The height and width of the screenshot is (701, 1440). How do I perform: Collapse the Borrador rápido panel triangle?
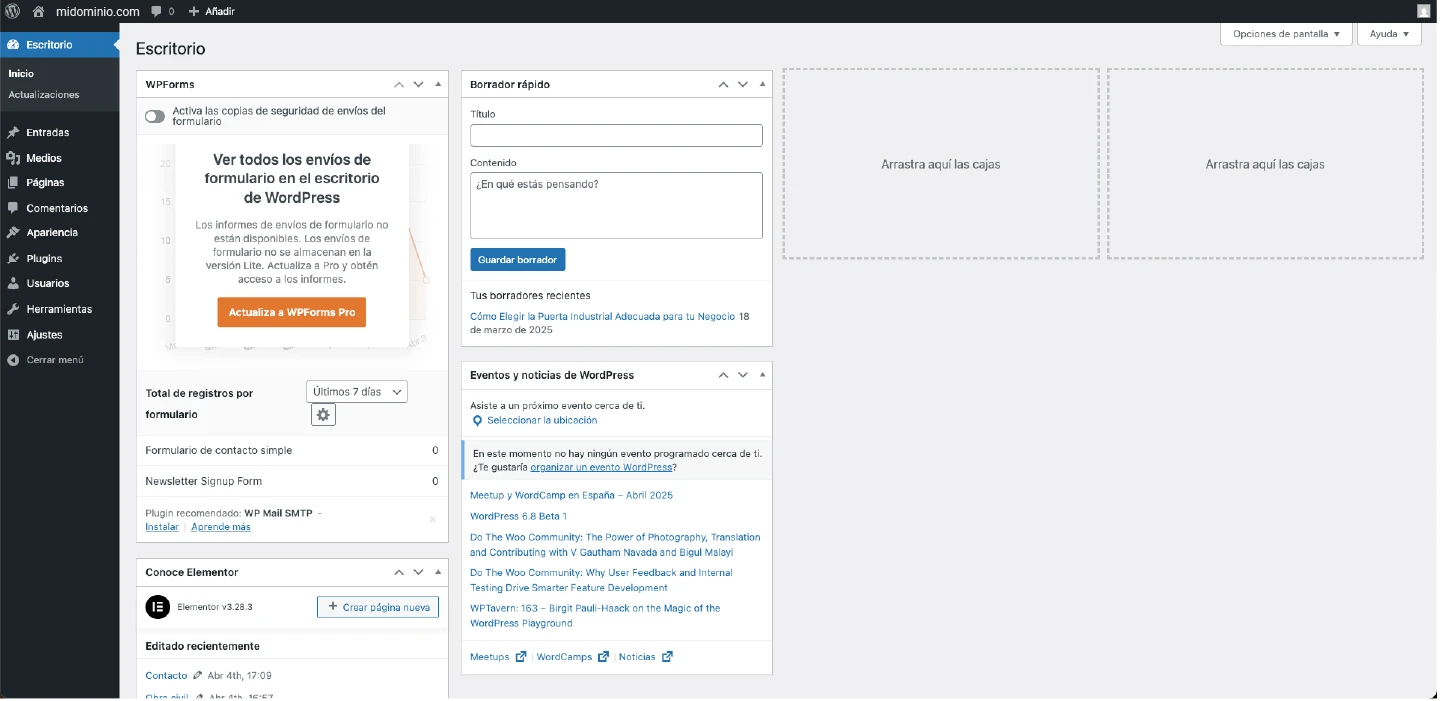(762, 84)
